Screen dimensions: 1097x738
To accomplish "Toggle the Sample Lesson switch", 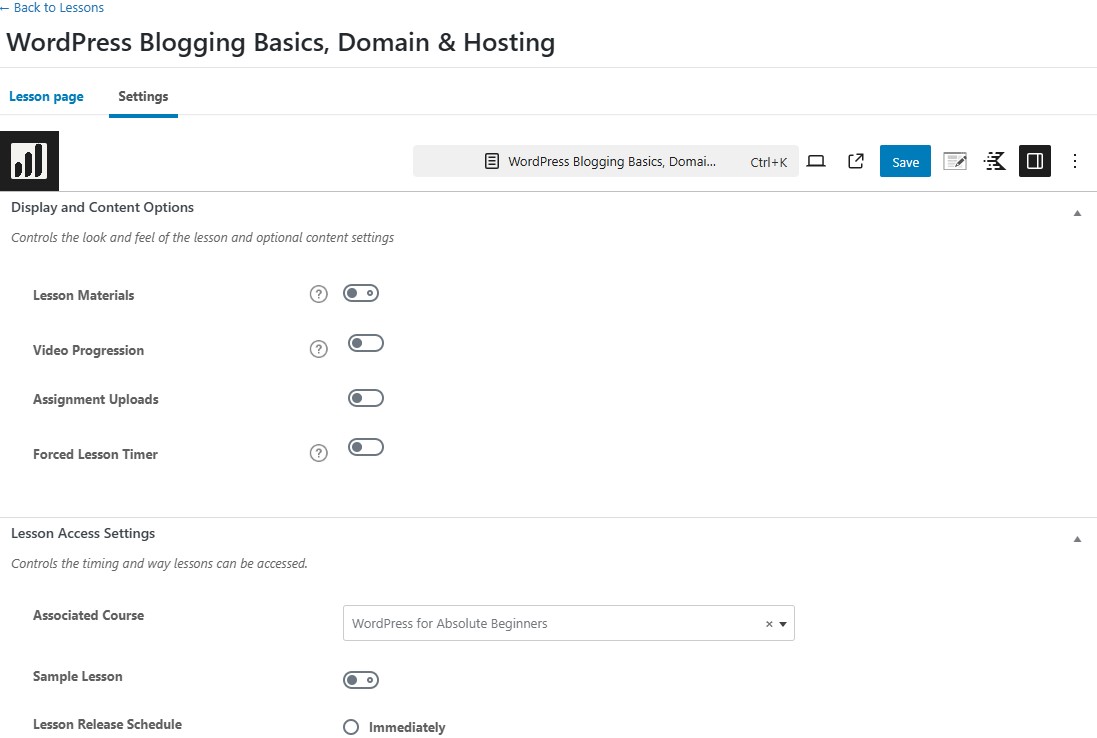I will point(361,680).
